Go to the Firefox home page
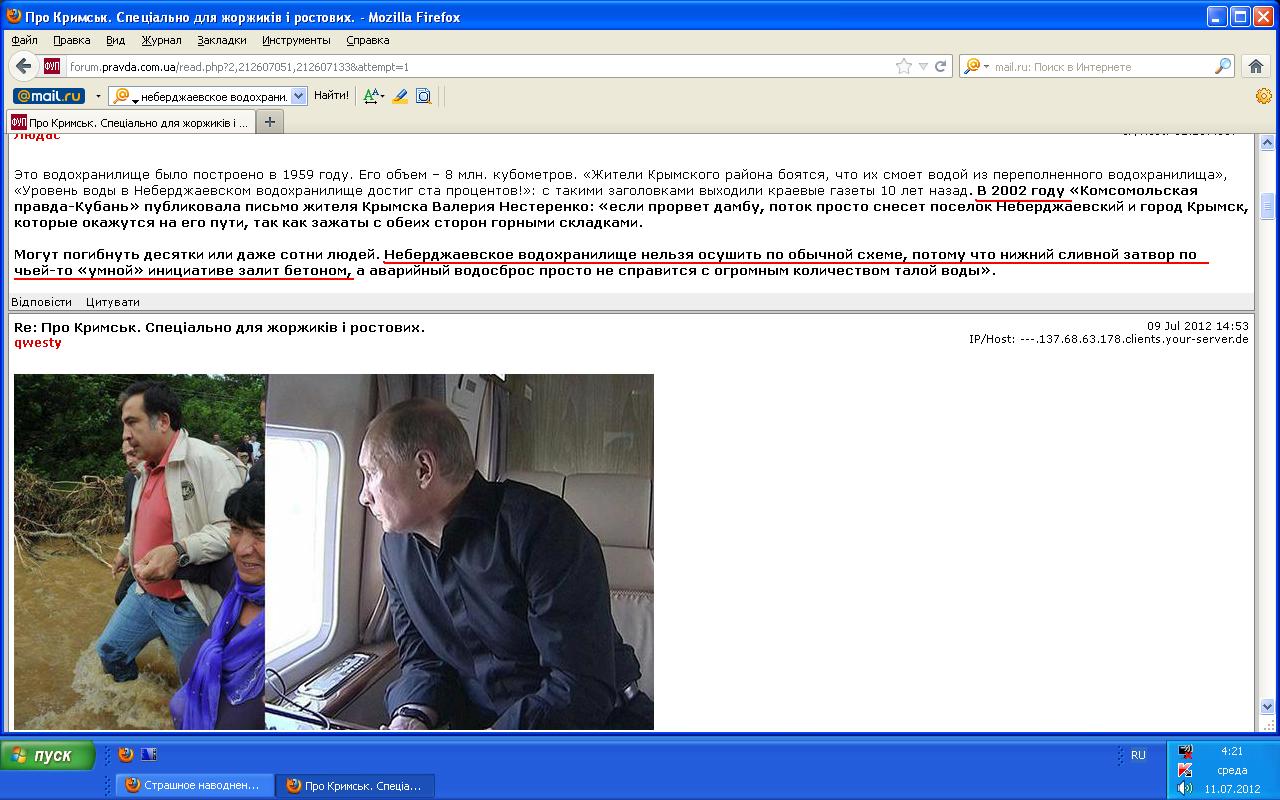 pyautogui.click(x=1256, y=67)
